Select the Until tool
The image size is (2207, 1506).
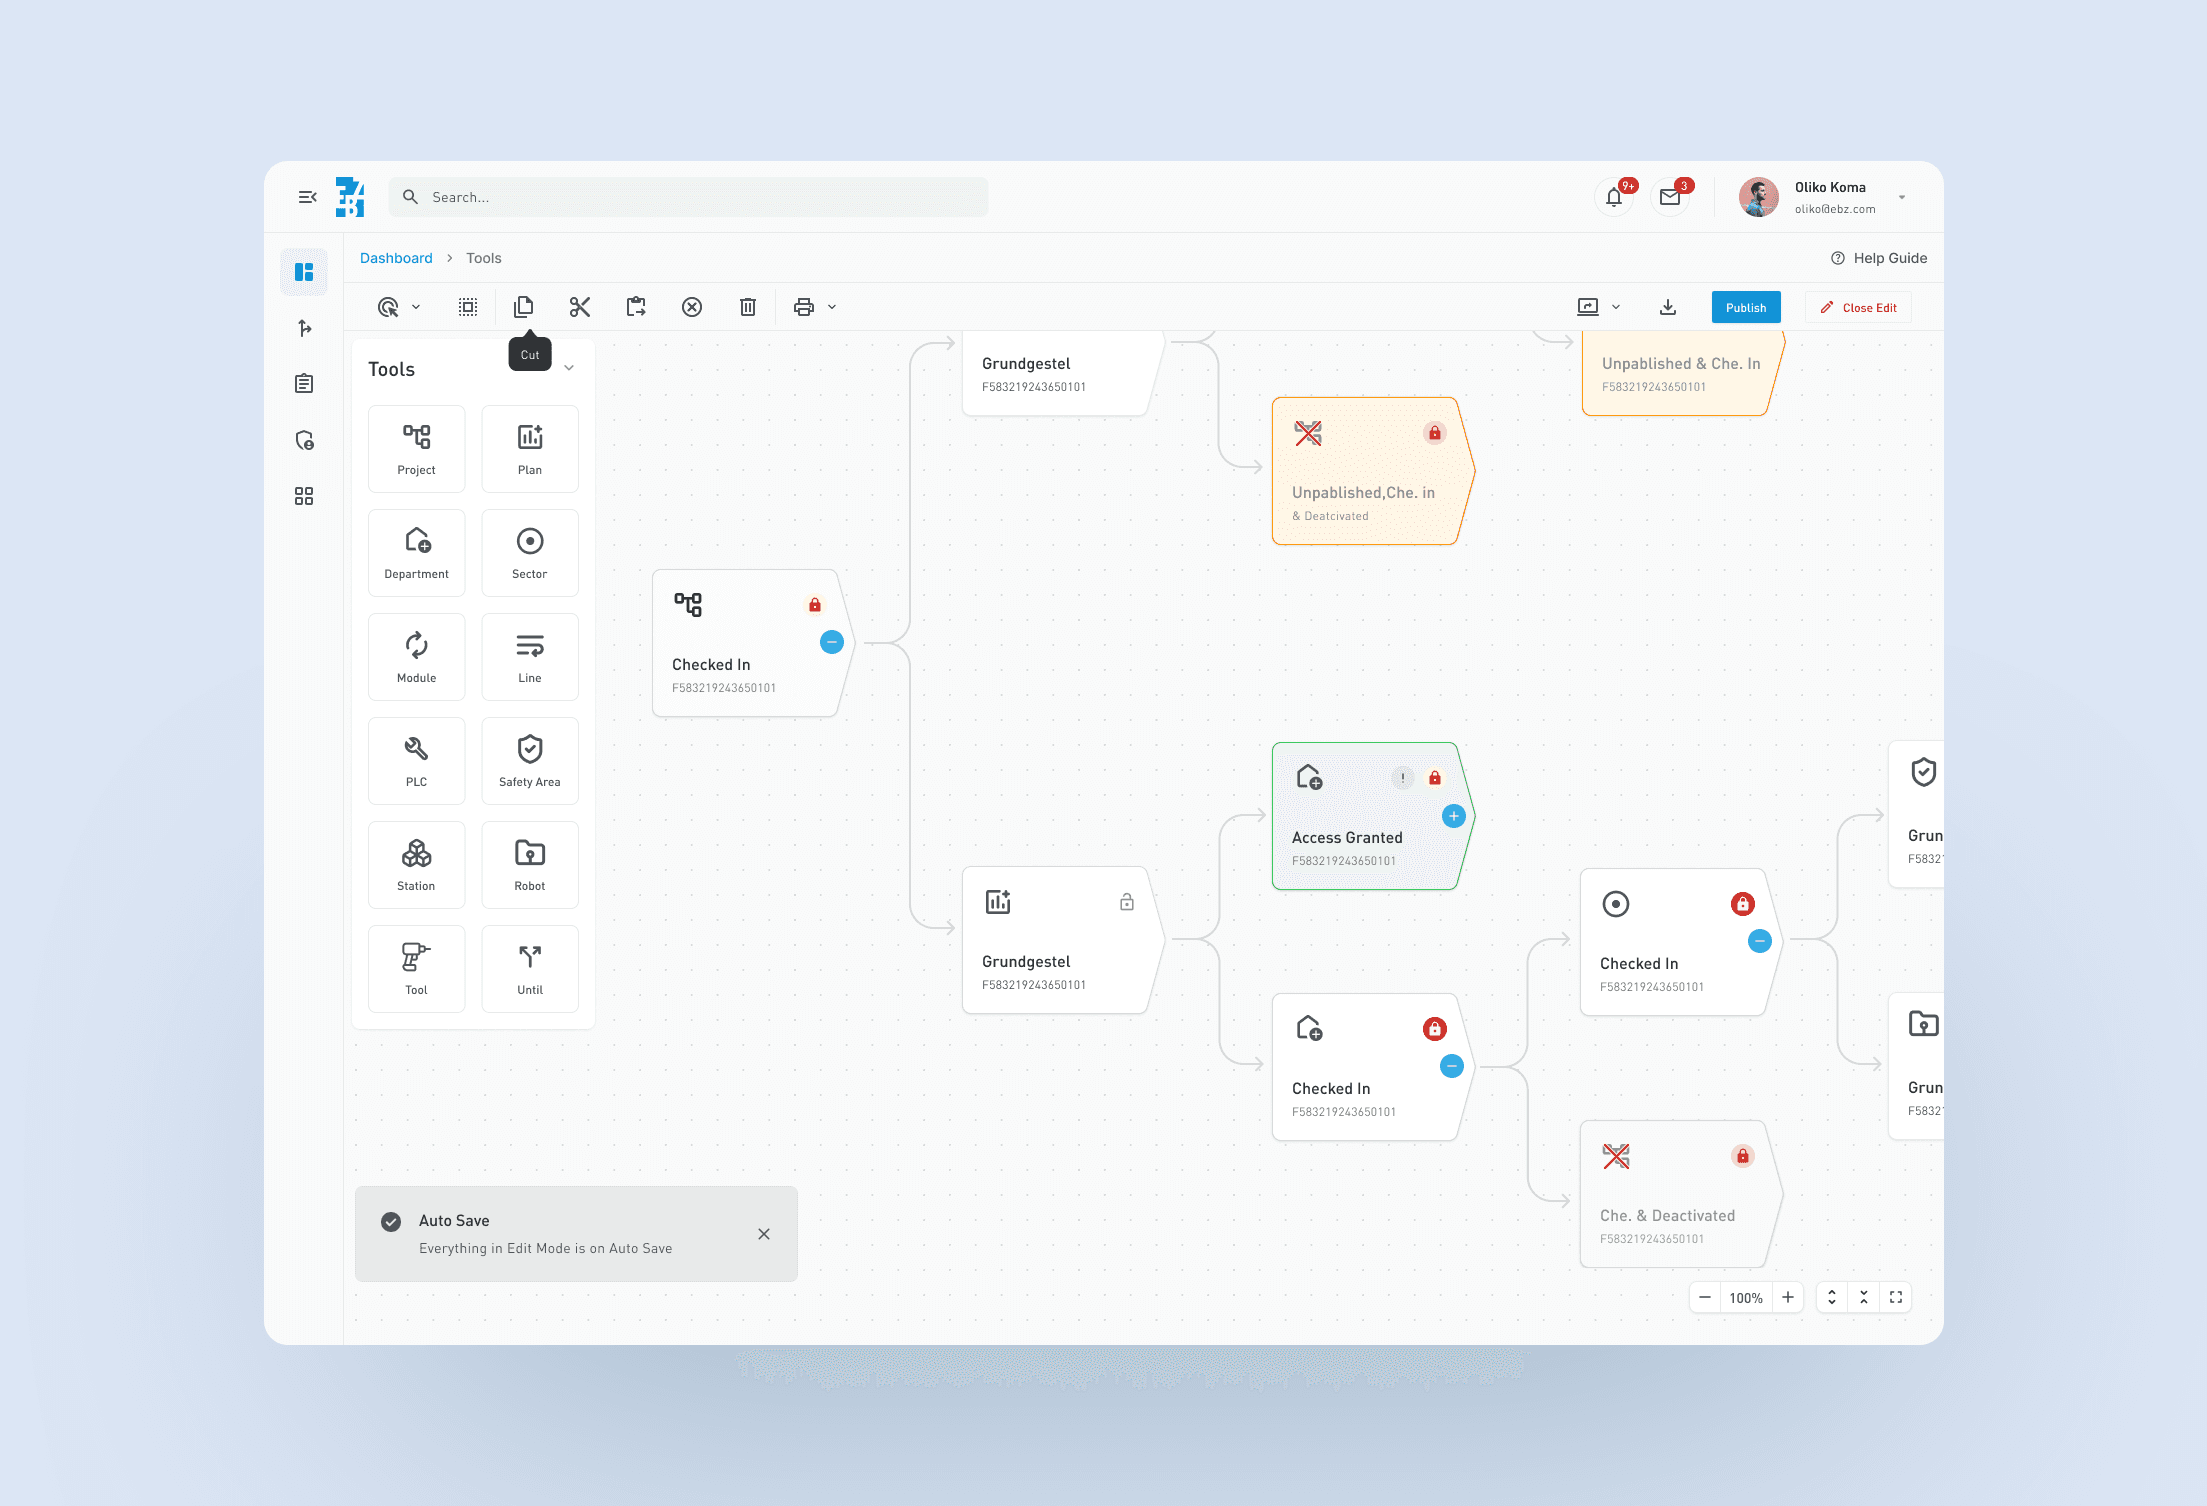530,969
